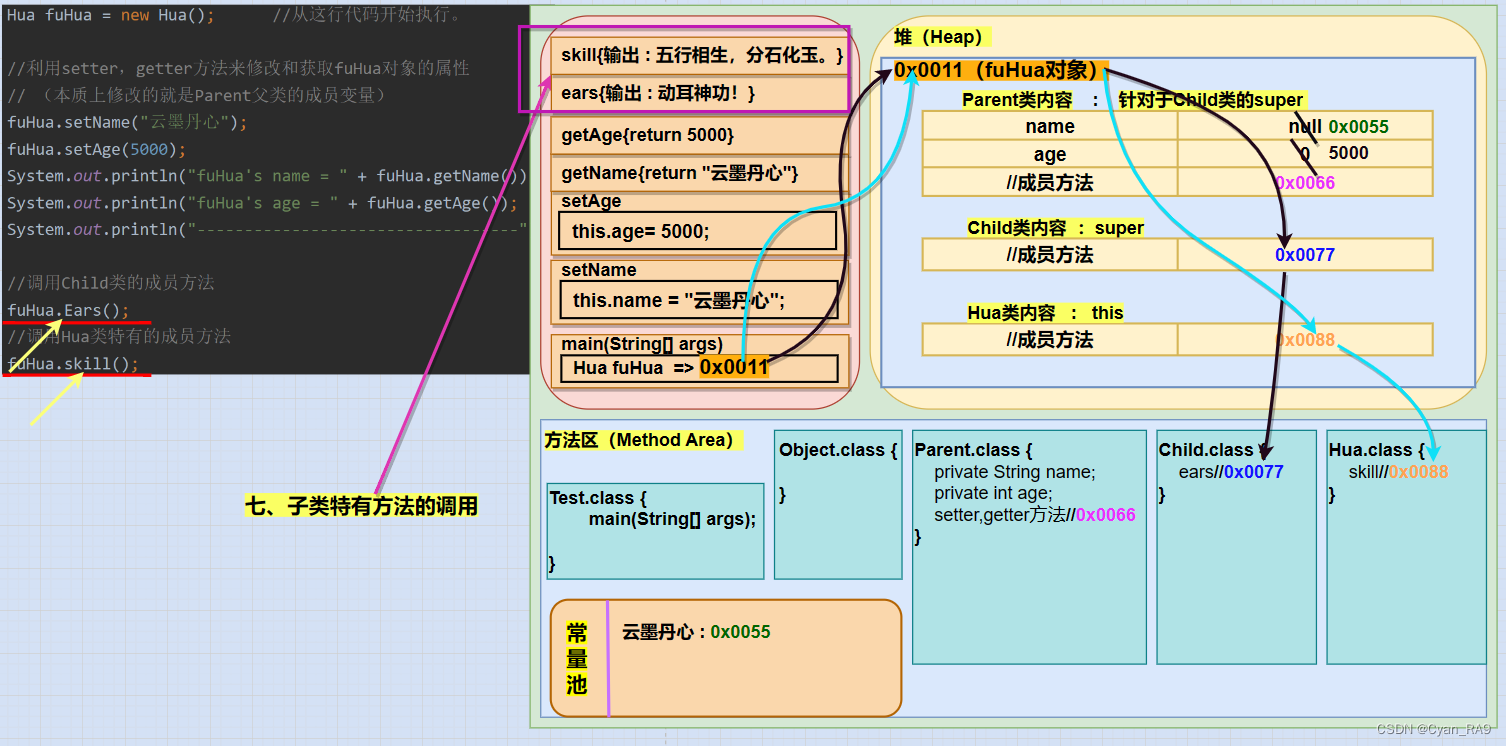The height and width of the screenshot is (746, 1506).
Task: Click the println line with fuHua.getName()
Action: [x=266, y=176]
